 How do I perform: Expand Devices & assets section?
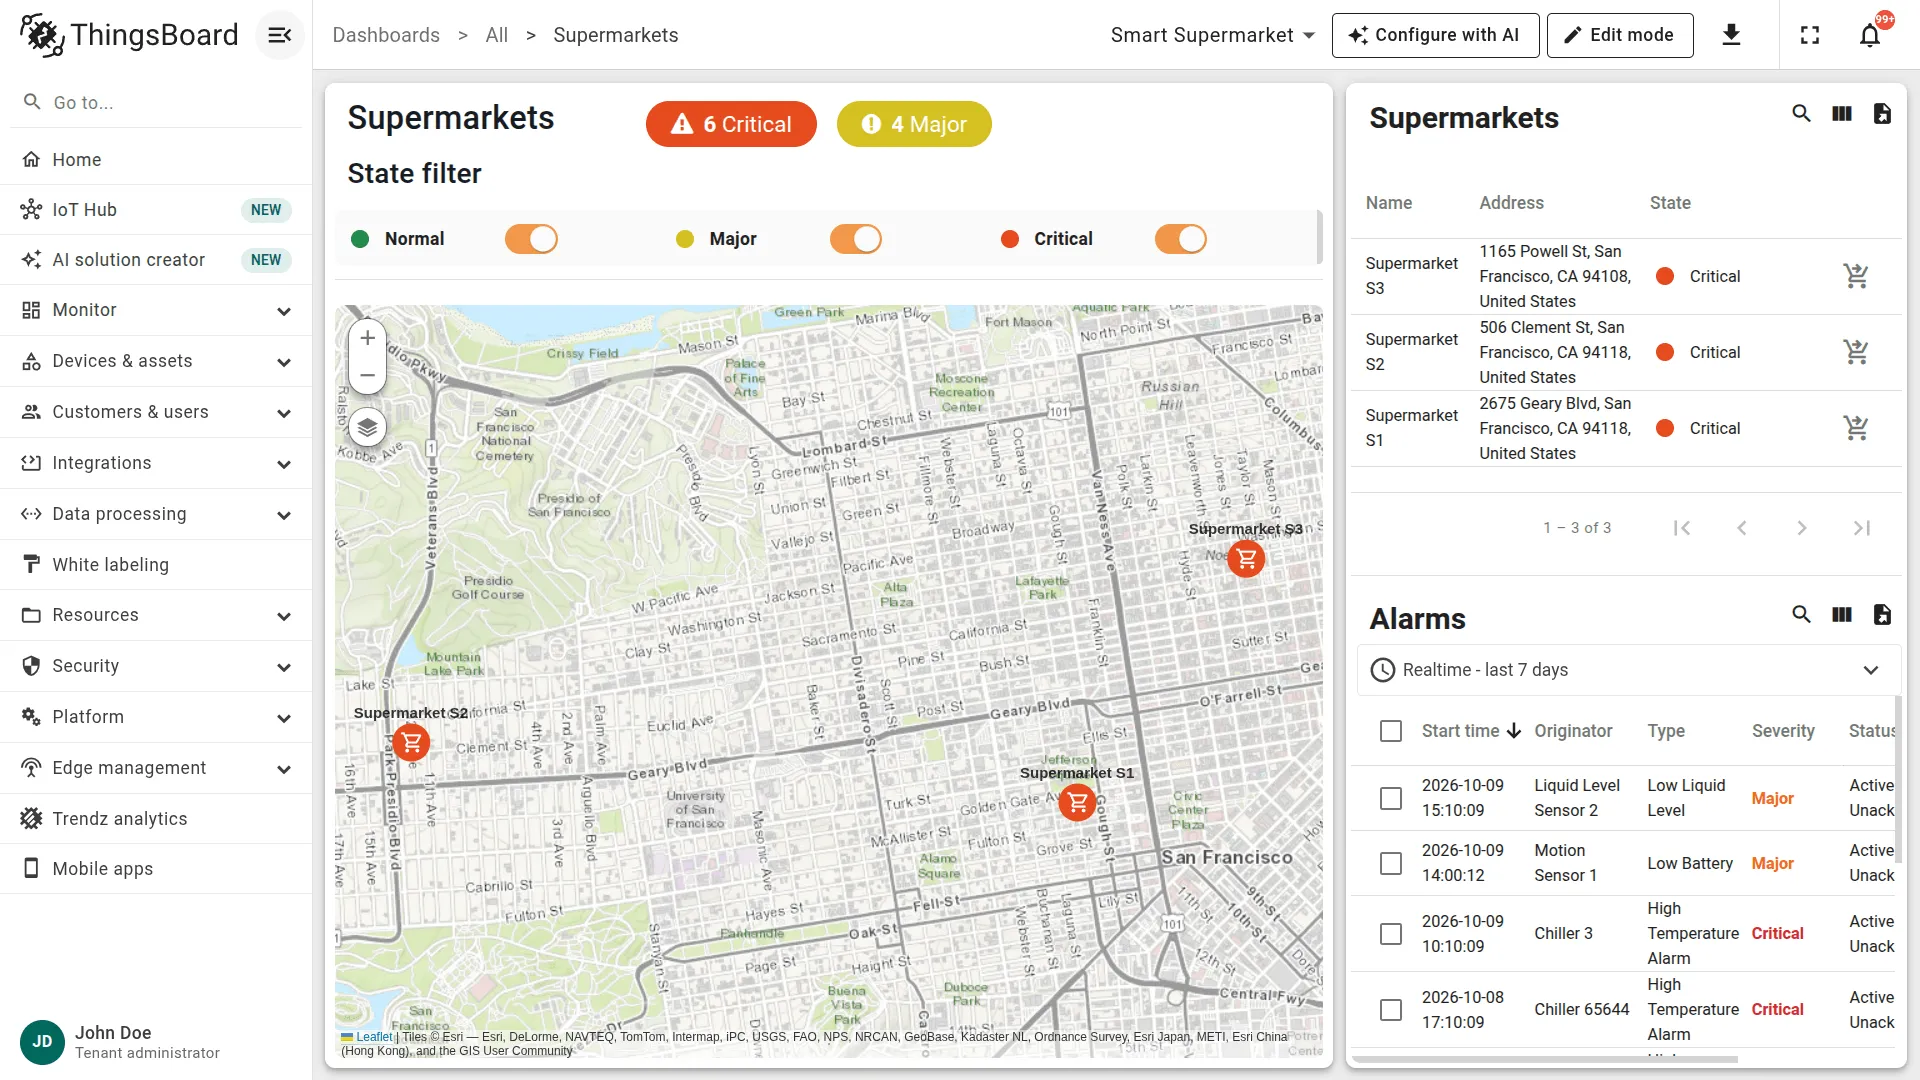(156, 361)
